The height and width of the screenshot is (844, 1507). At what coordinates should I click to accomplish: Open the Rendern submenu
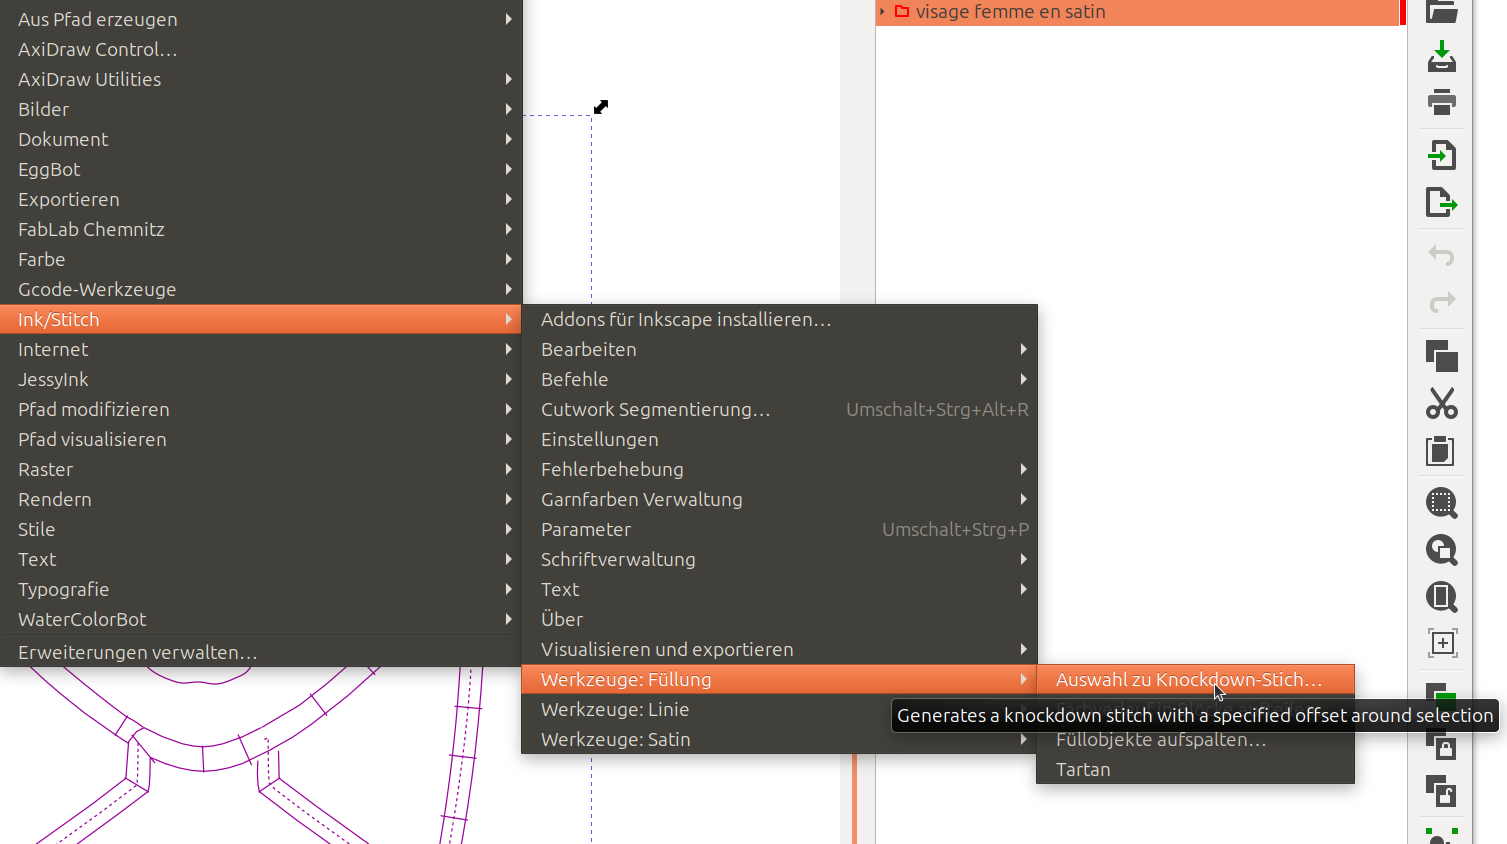click(261, 499)
